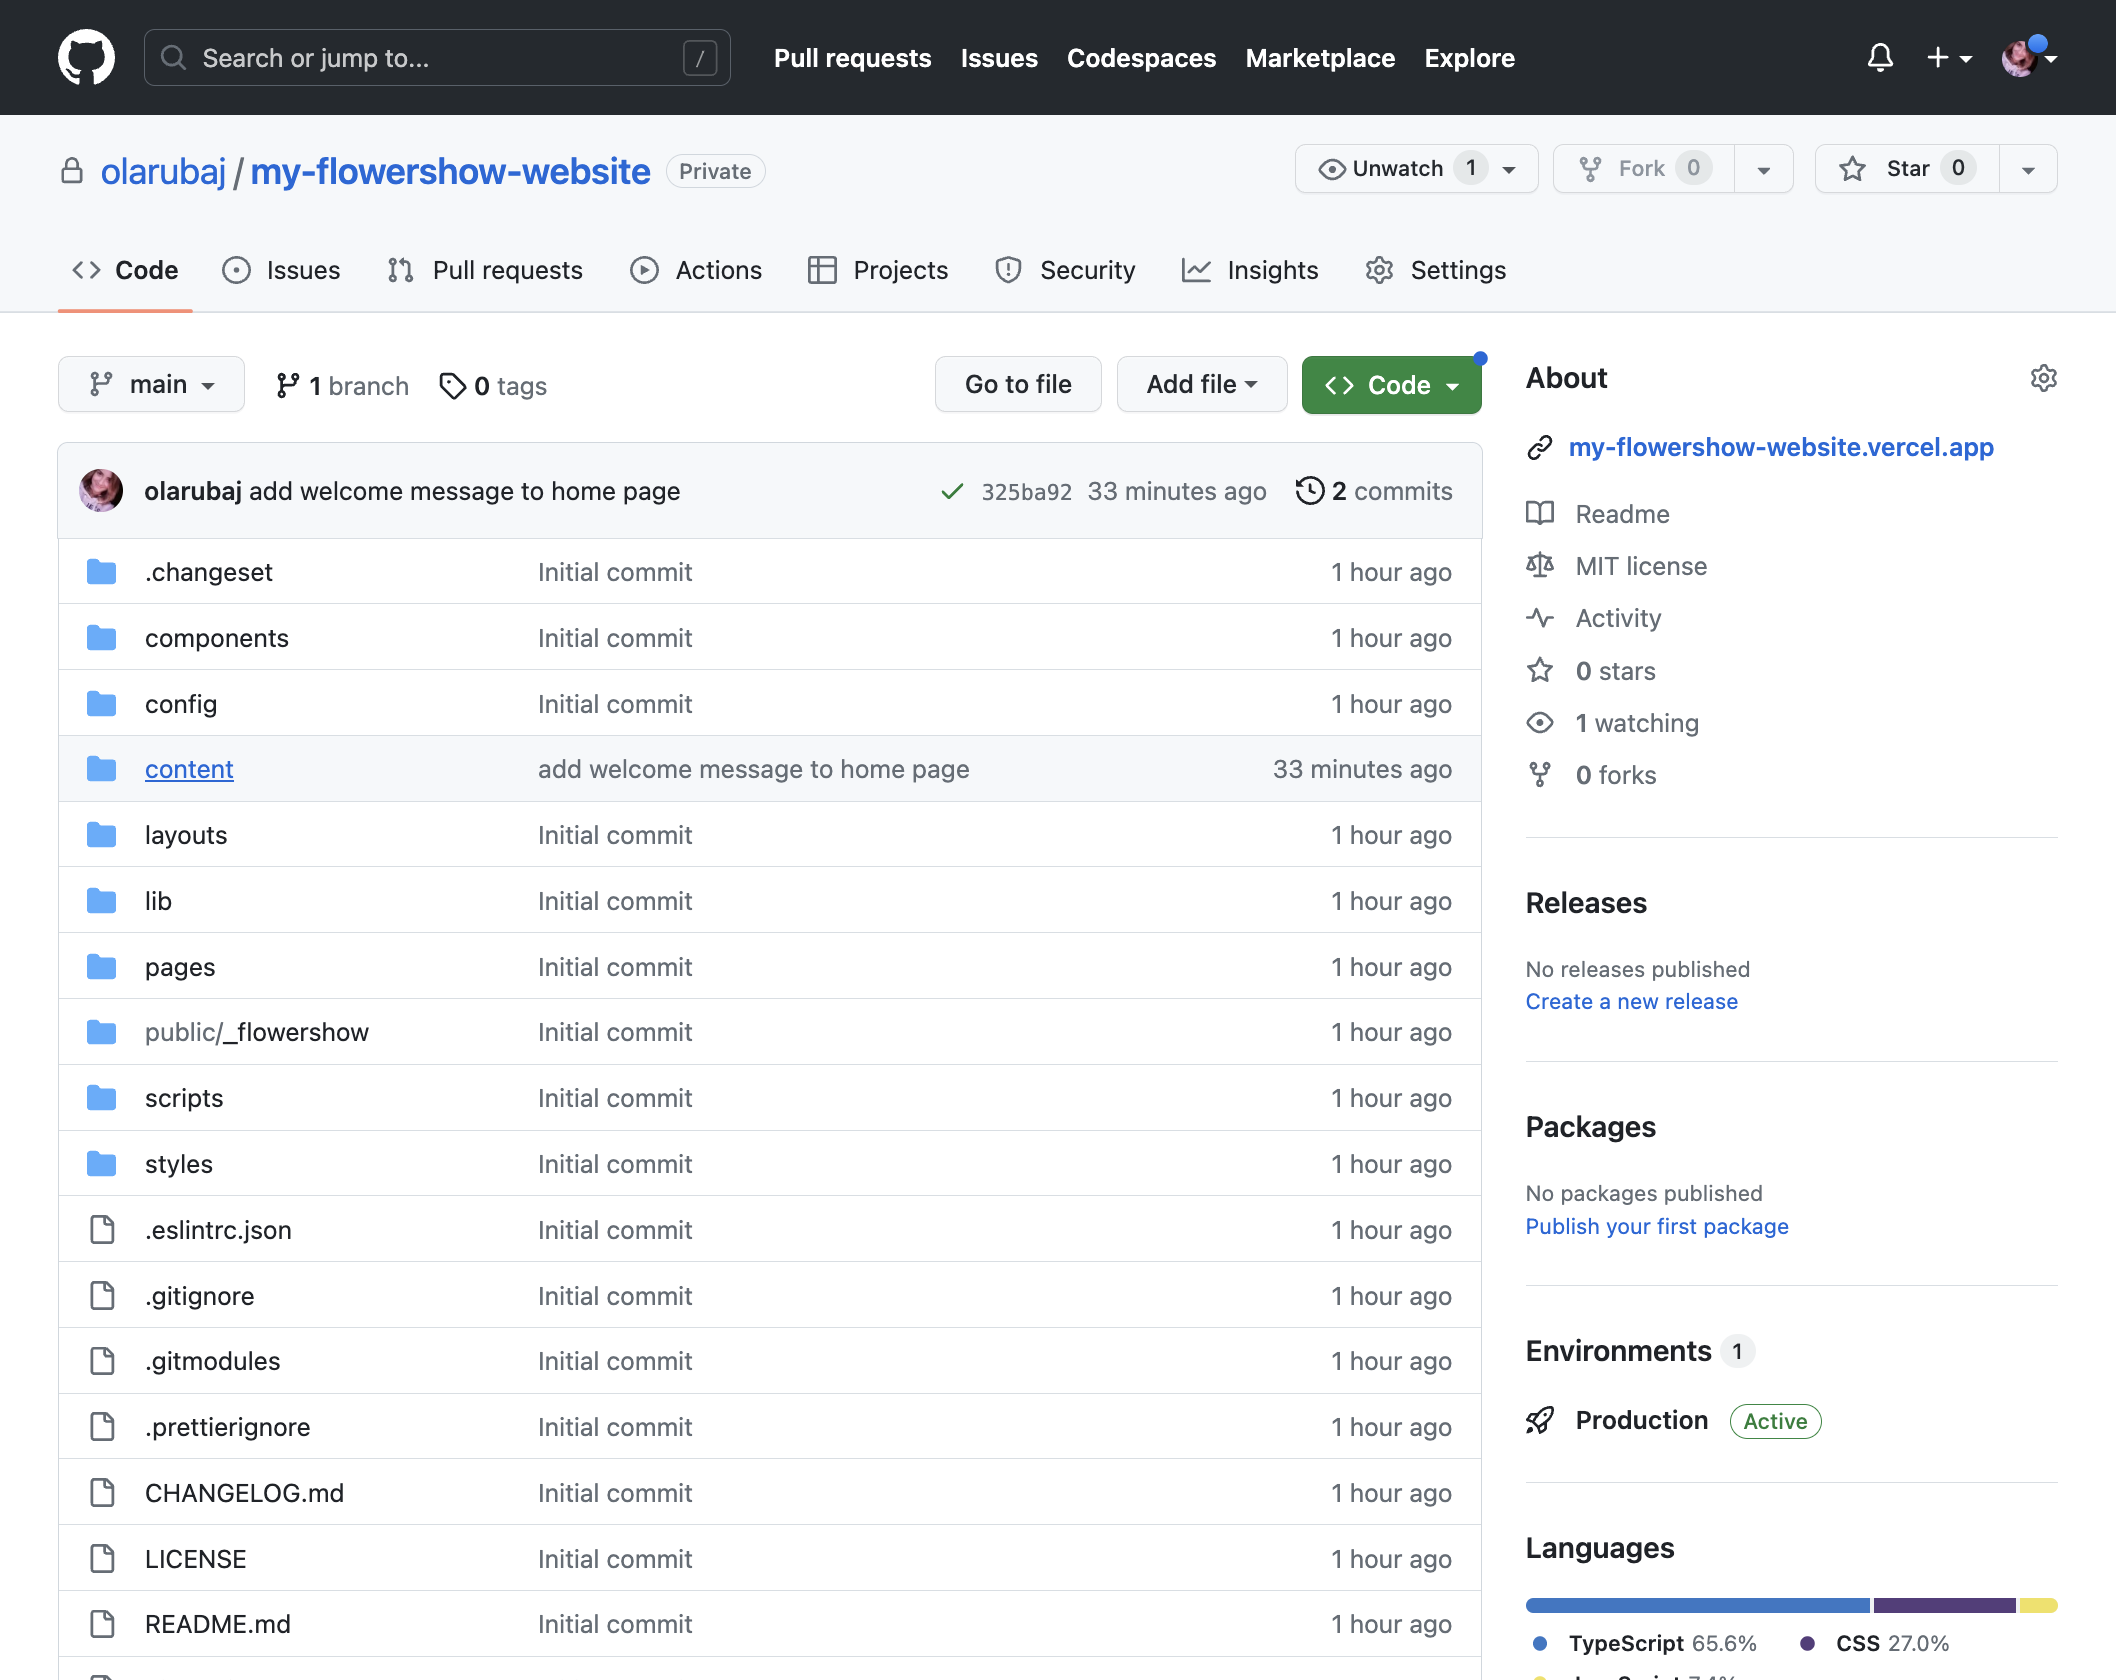The width and height of the screenshot is (2116, 1680).
Task: Click the tag icon beside 0 tags
Action: [x=453, y=386]
